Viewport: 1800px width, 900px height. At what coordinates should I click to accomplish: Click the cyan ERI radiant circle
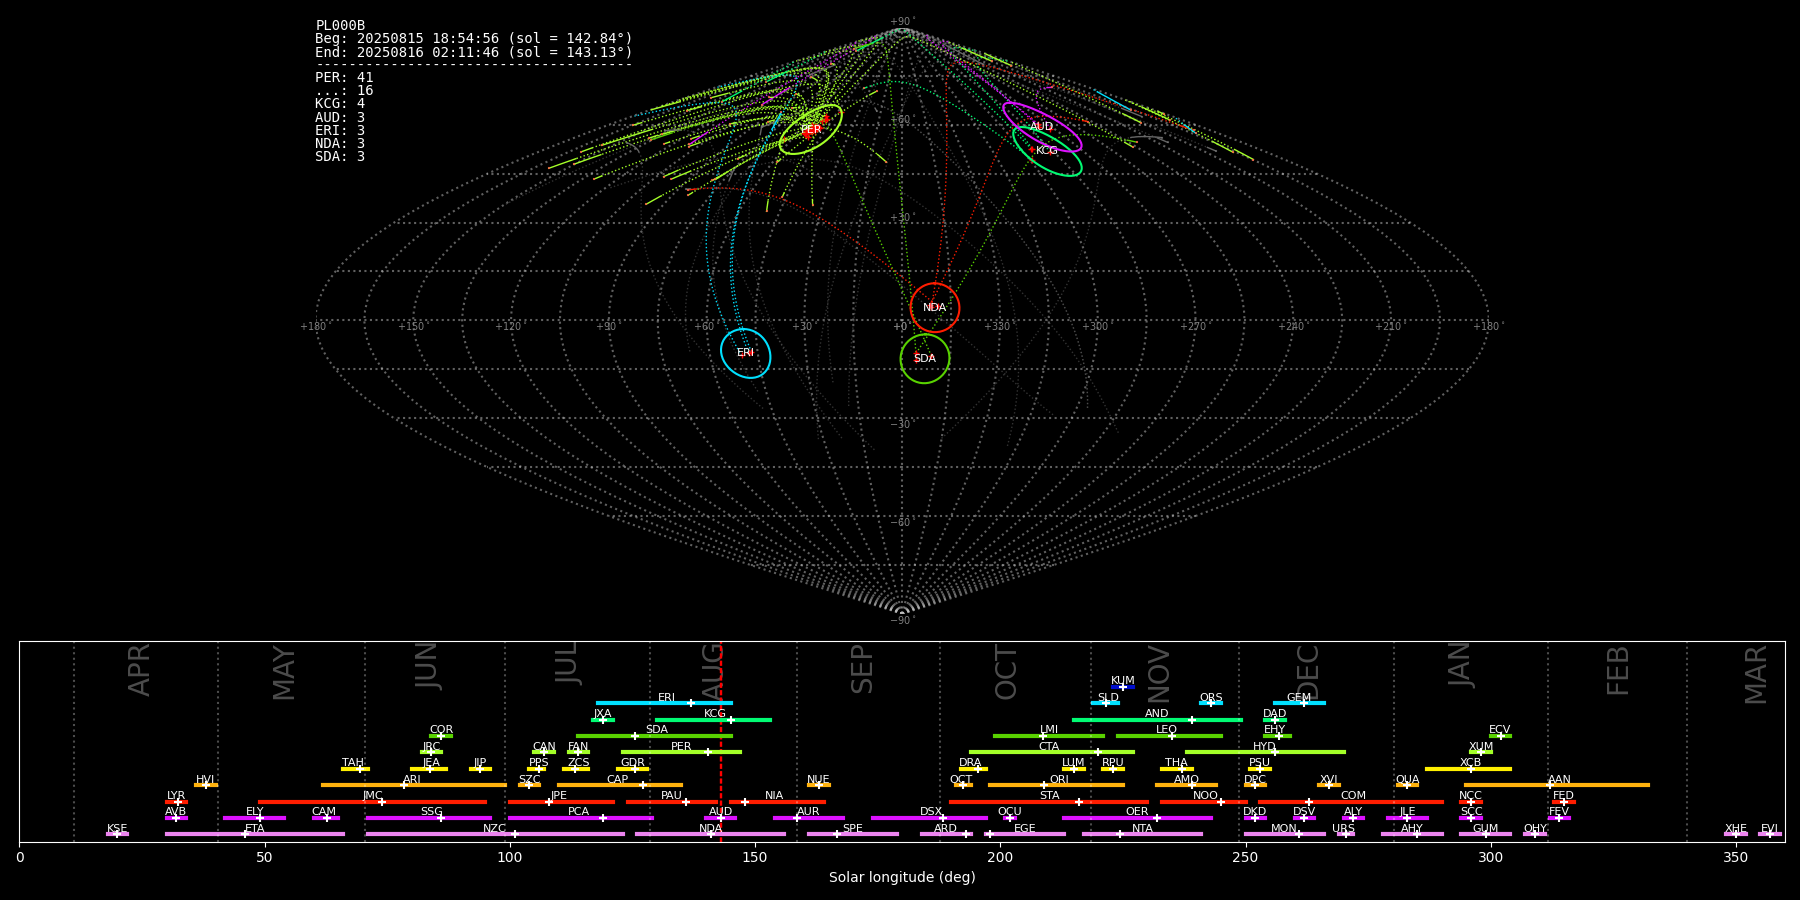point(746,353)
